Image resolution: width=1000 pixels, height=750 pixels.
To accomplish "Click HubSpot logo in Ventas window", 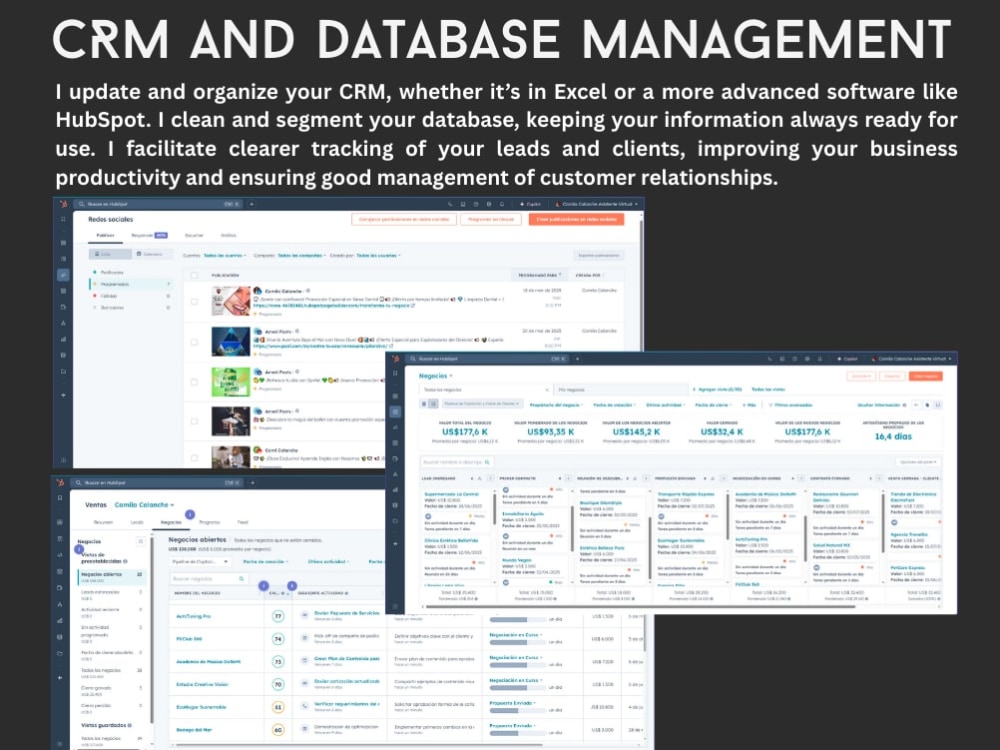I will point(60,483).
